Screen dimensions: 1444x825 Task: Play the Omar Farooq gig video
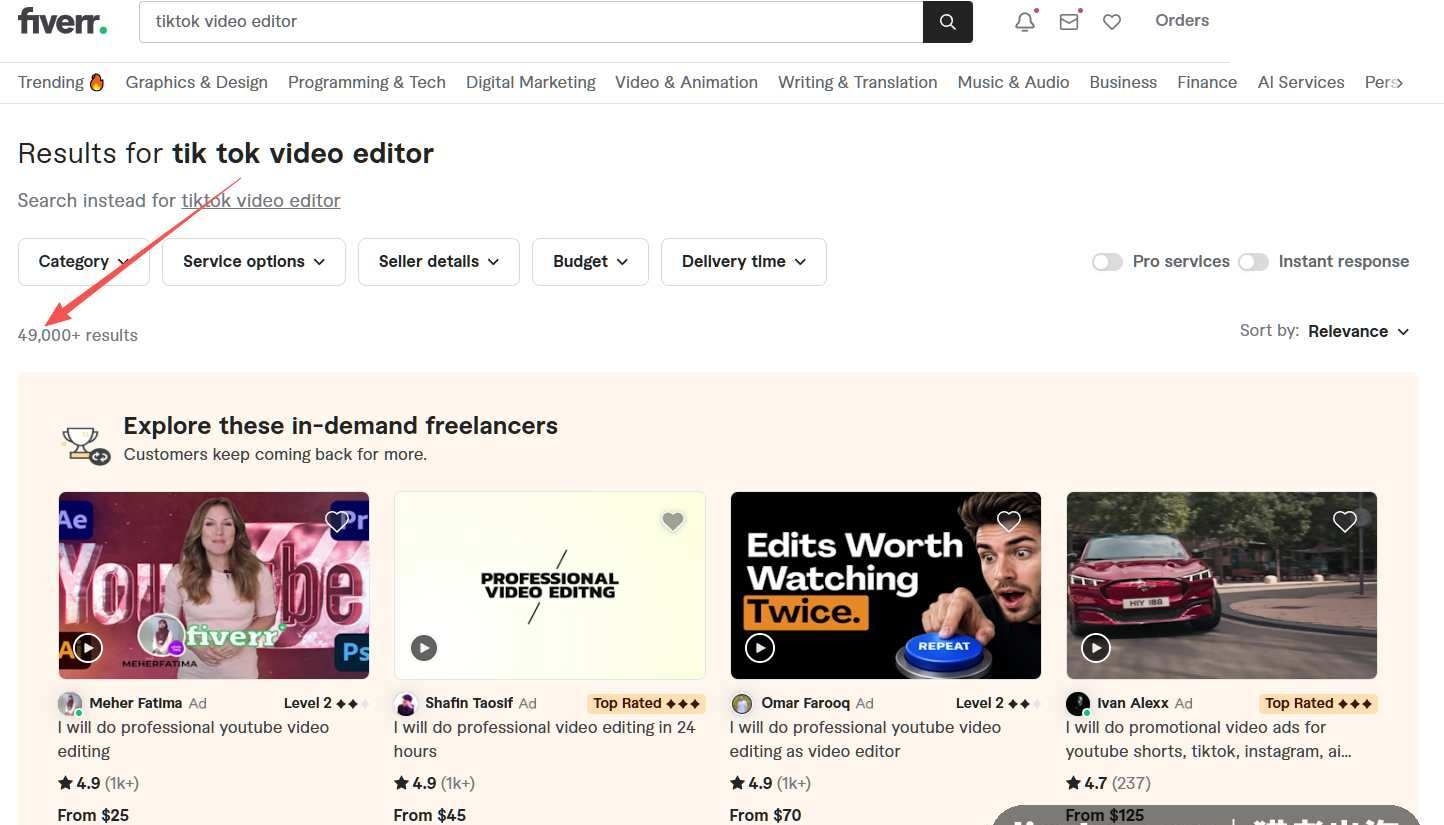pyautogui.click(x=760, y=648)
